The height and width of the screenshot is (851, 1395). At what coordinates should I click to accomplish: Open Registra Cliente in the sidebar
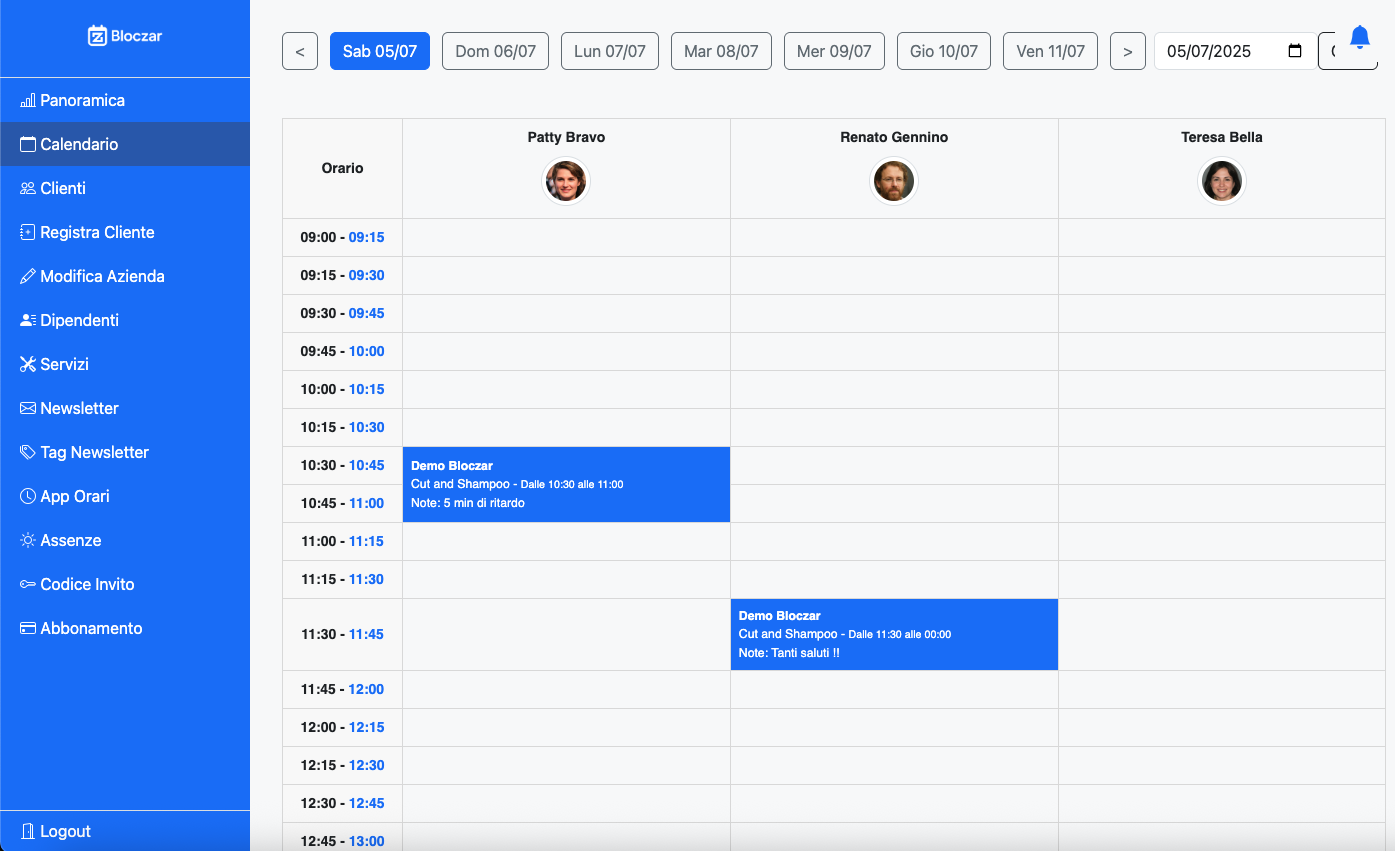(97, 232)
